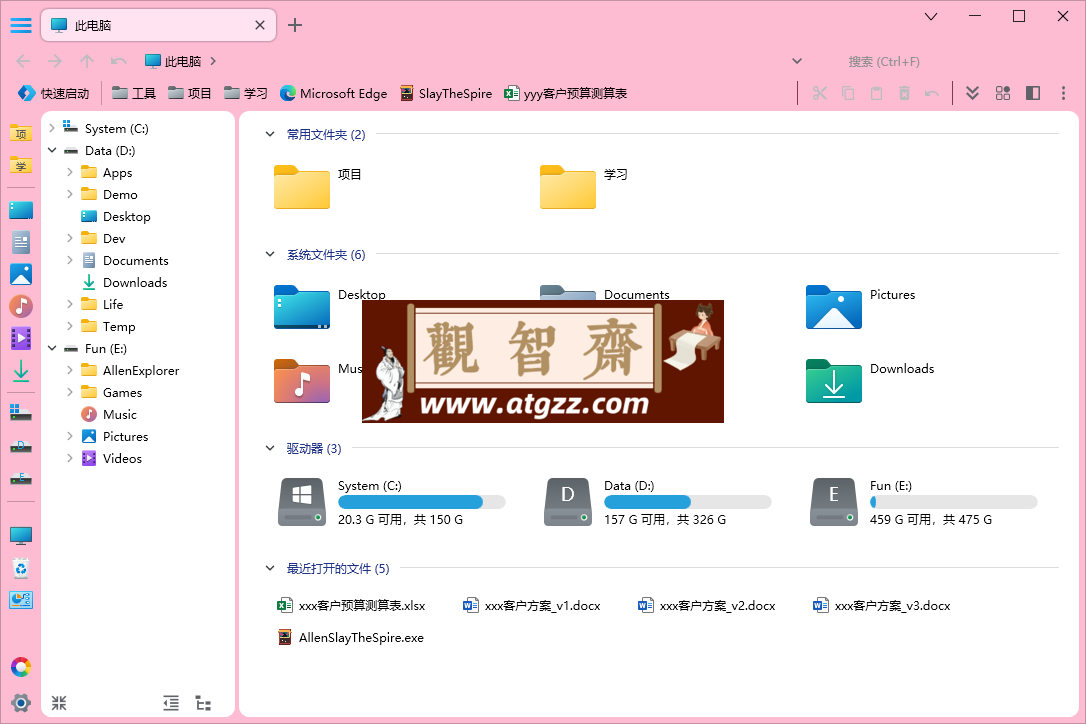Click the Copy icon in toolbar
The width and height of the screenshot is (1086, 724).
pos(848,93)
